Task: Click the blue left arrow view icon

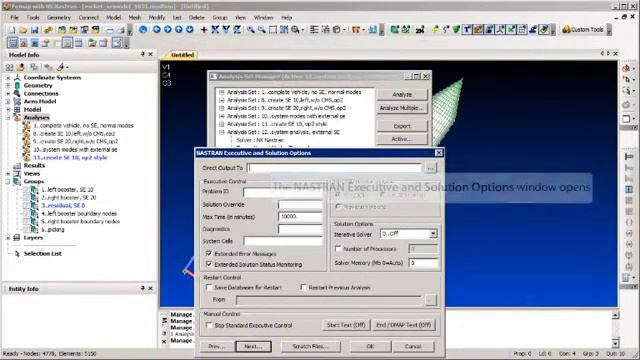Action: (x=156, y=29)
